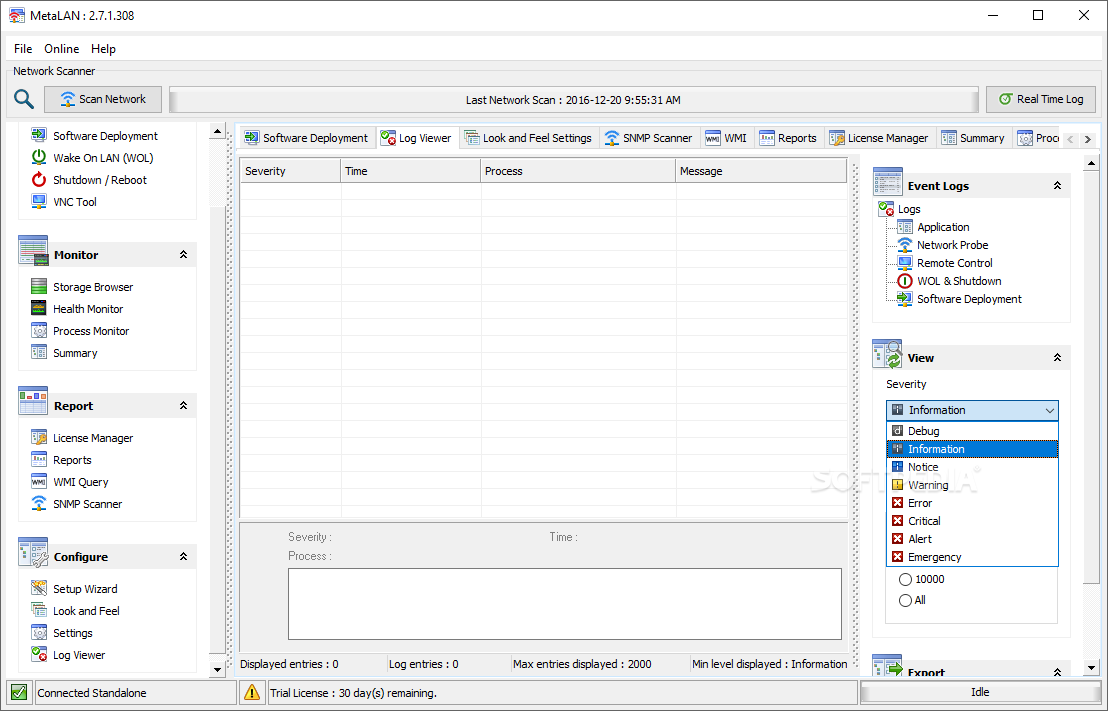Sort log by Time column header
Viewport: 1108px width, 711px height.
click(411, 171)
